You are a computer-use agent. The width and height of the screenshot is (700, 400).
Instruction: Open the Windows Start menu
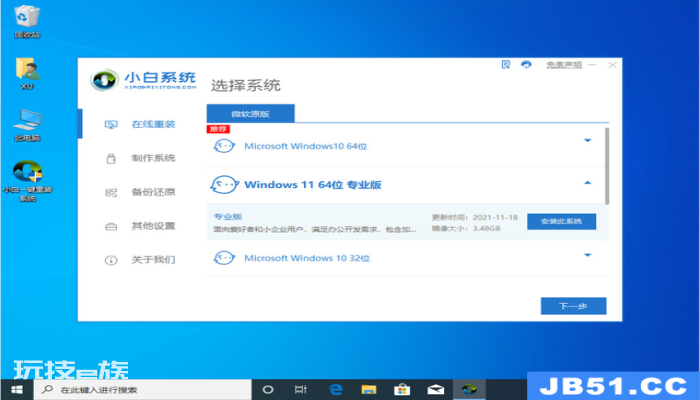[x=17, y=390]
